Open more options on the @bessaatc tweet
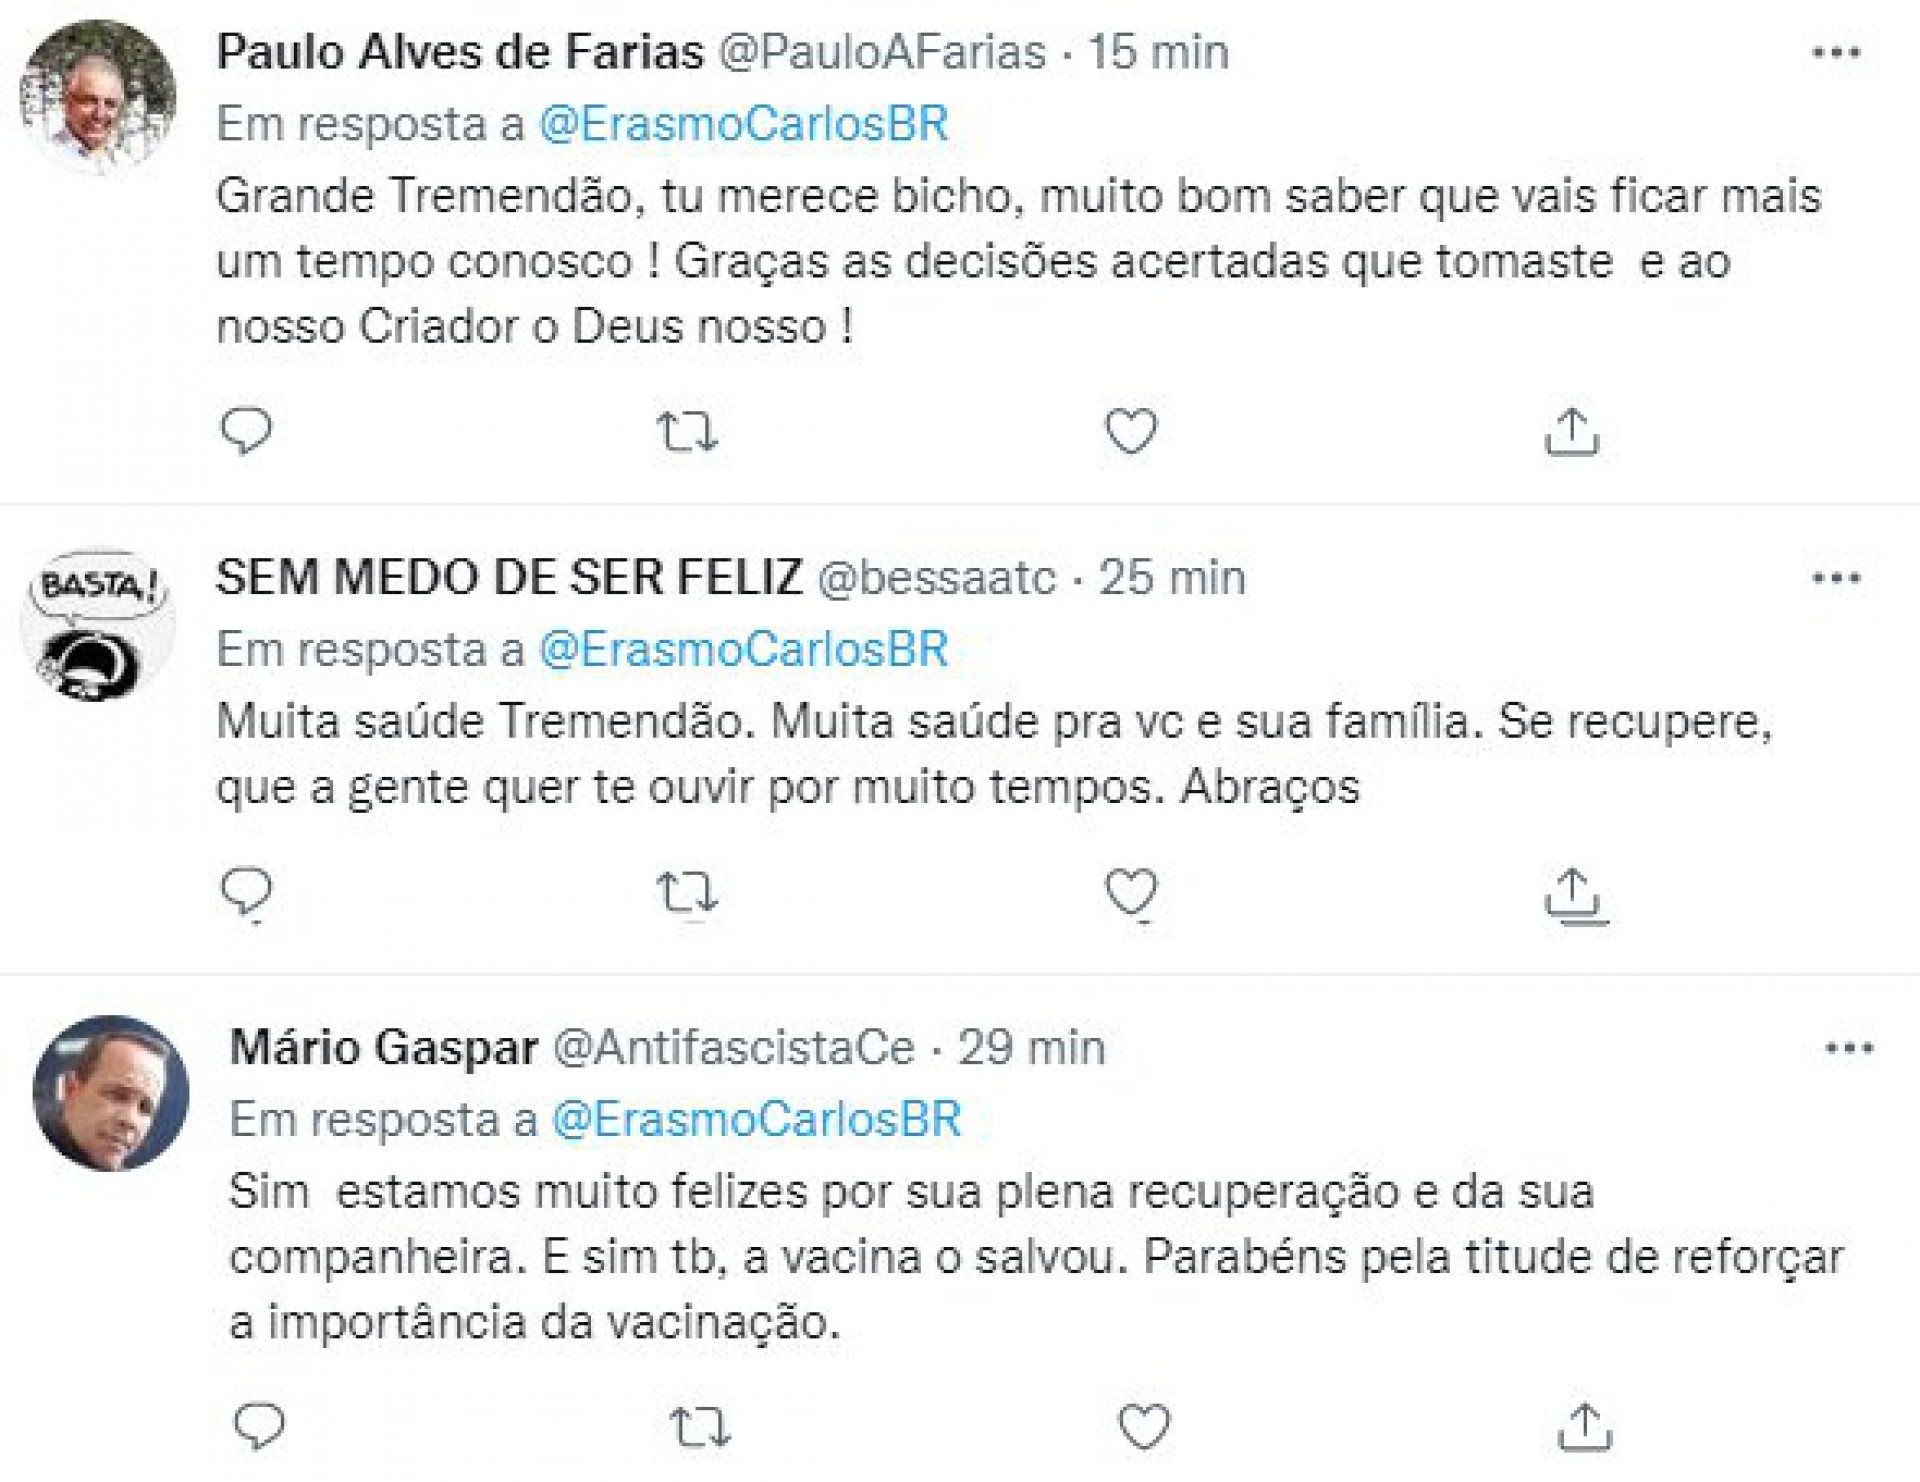 click(1837, 578)
